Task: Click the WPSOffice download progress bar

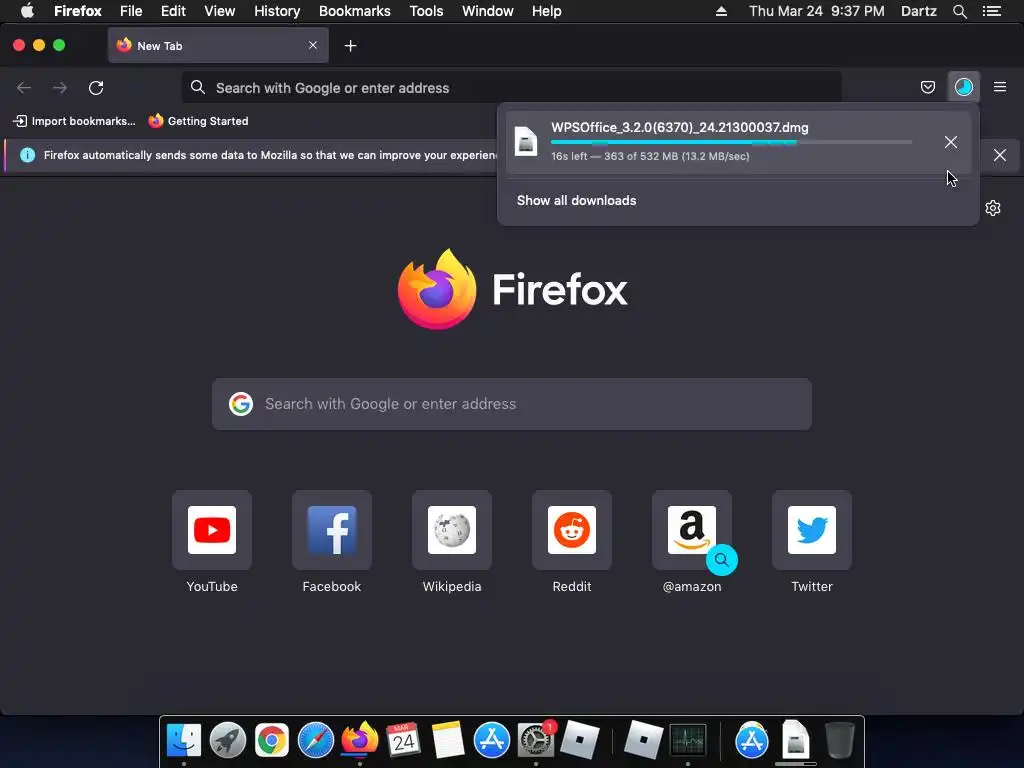Action: 731,142
